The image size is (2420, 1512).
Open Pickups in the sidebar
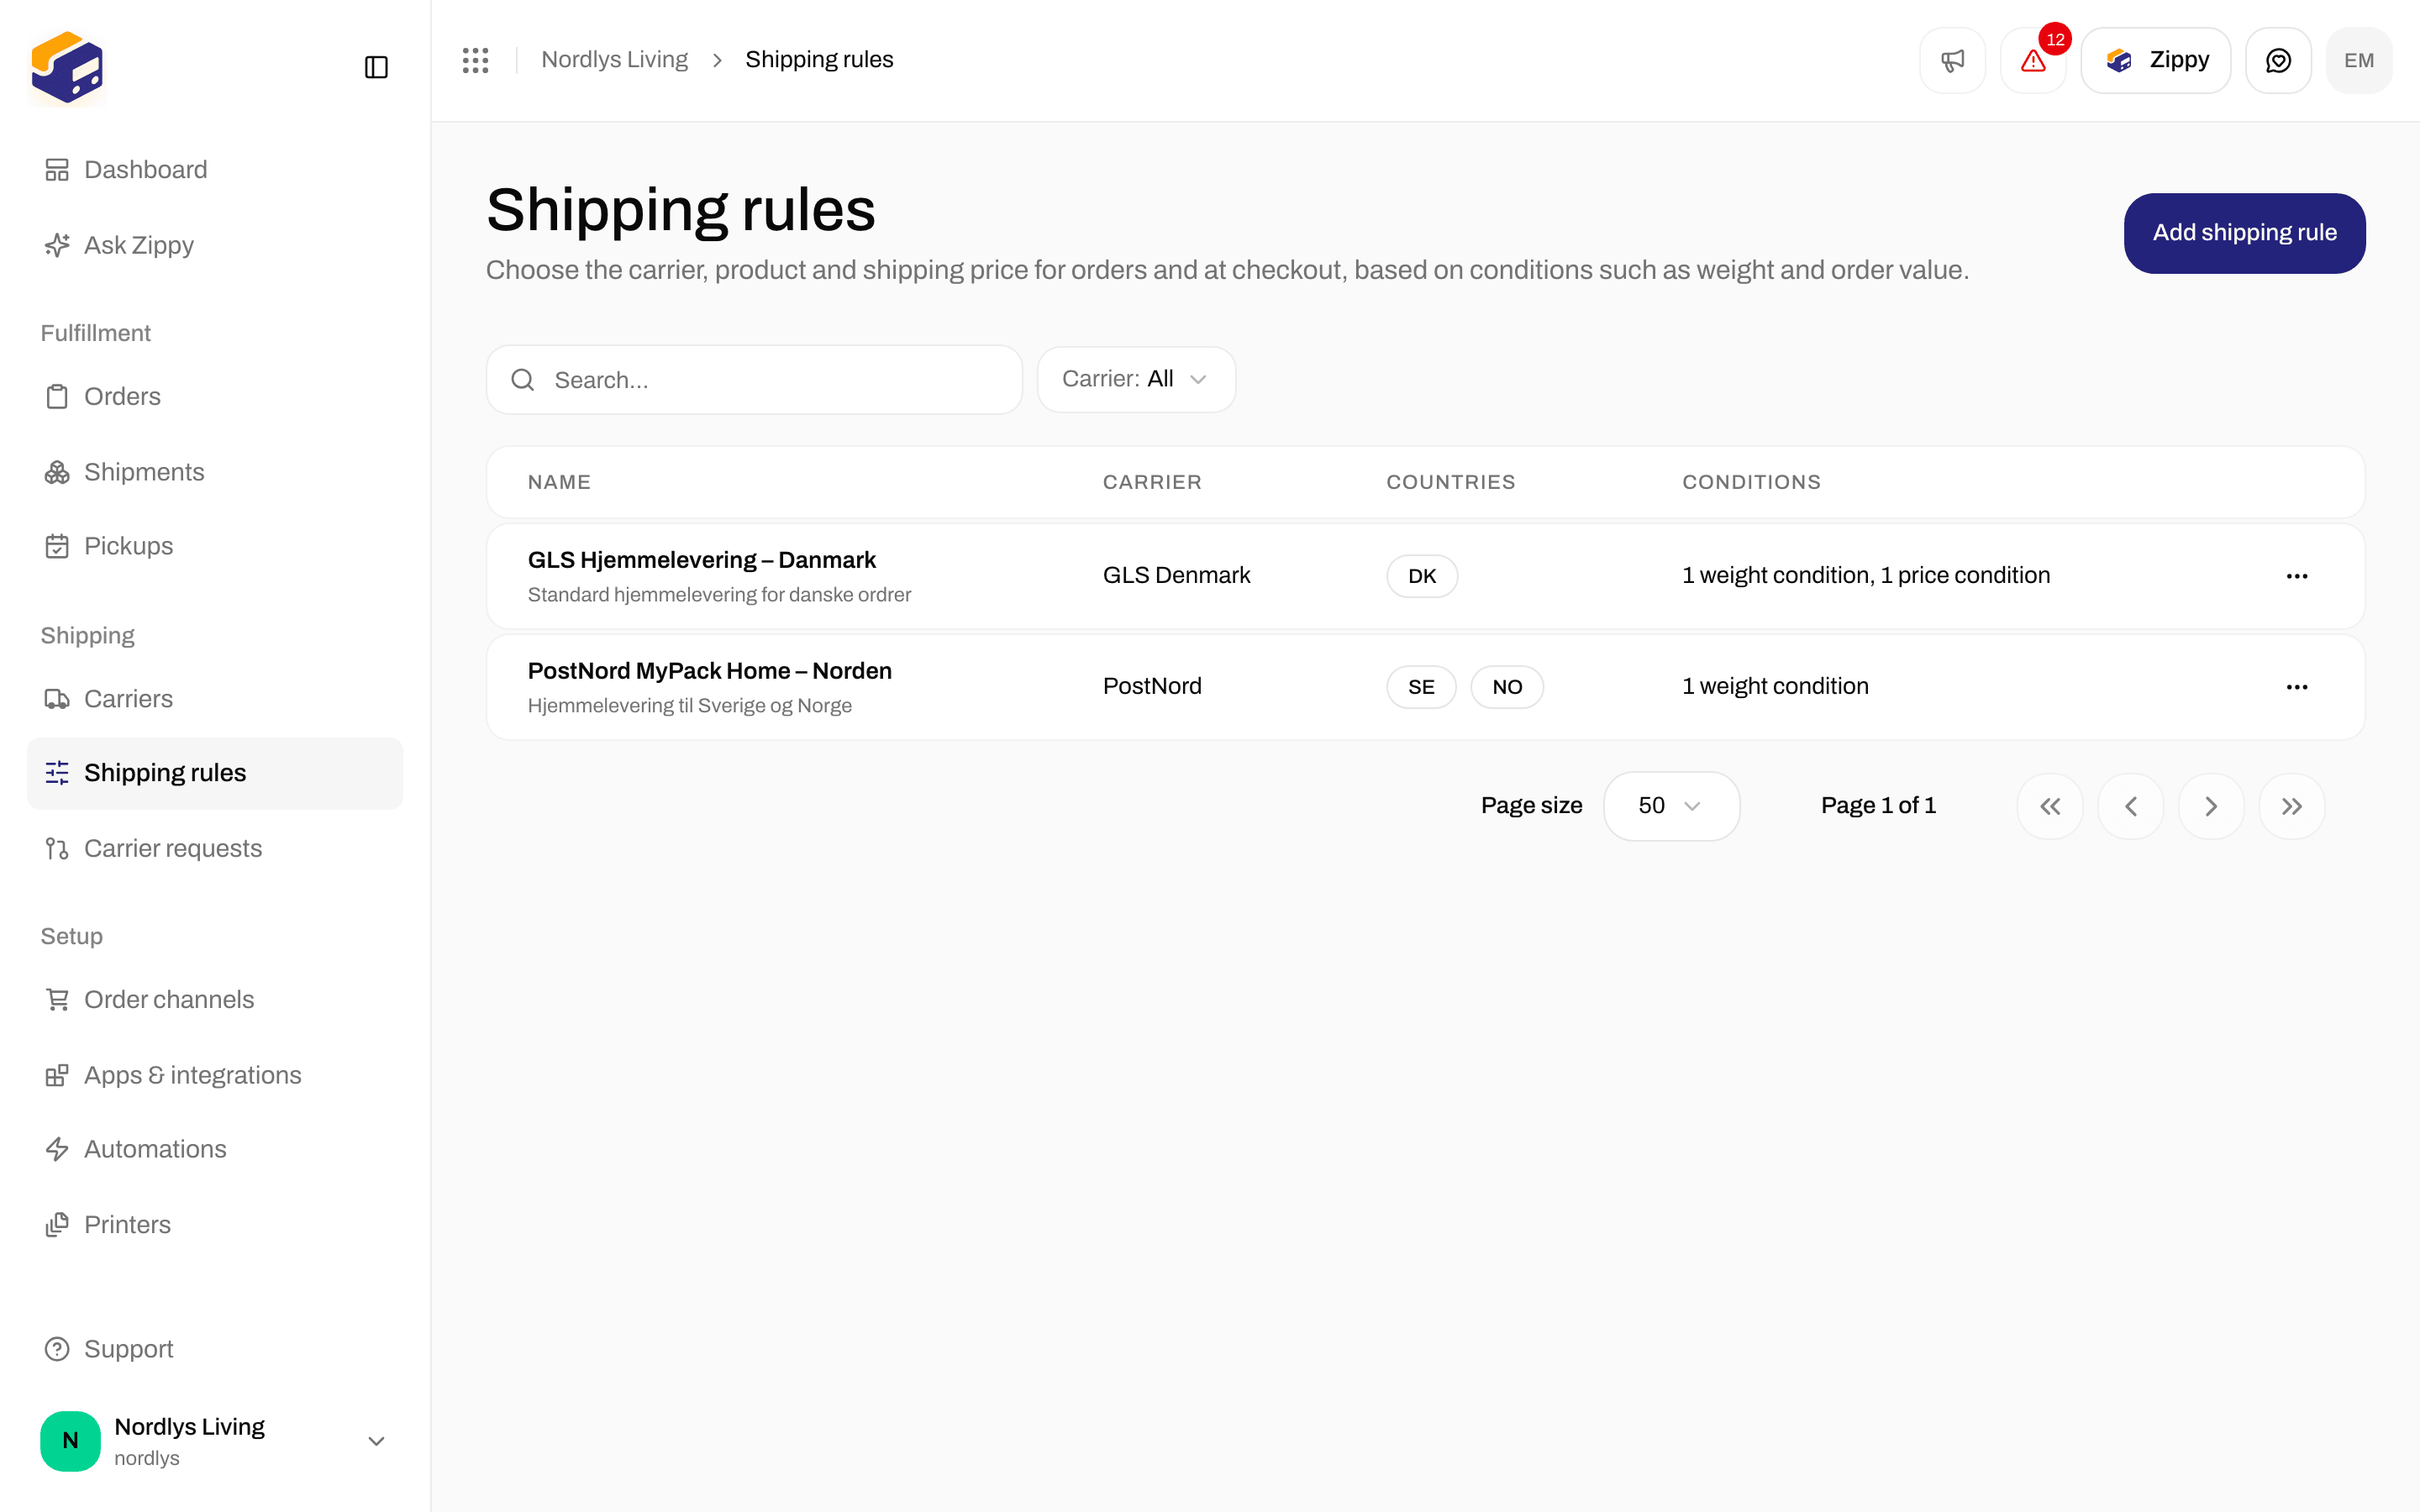215,546
